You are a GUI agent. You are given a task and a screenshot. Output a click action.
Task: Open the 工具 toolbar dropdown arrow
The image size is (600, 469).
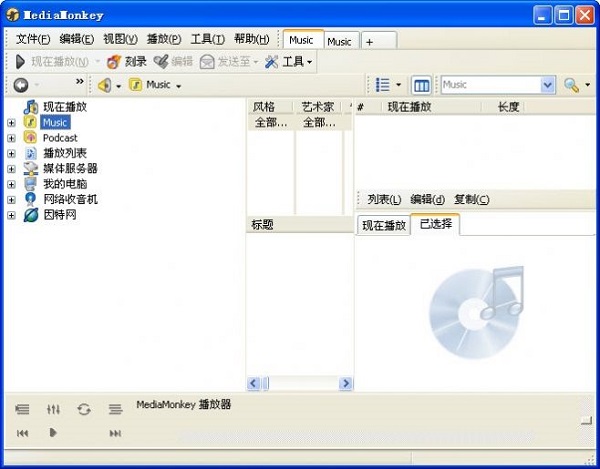coord(309,62)
